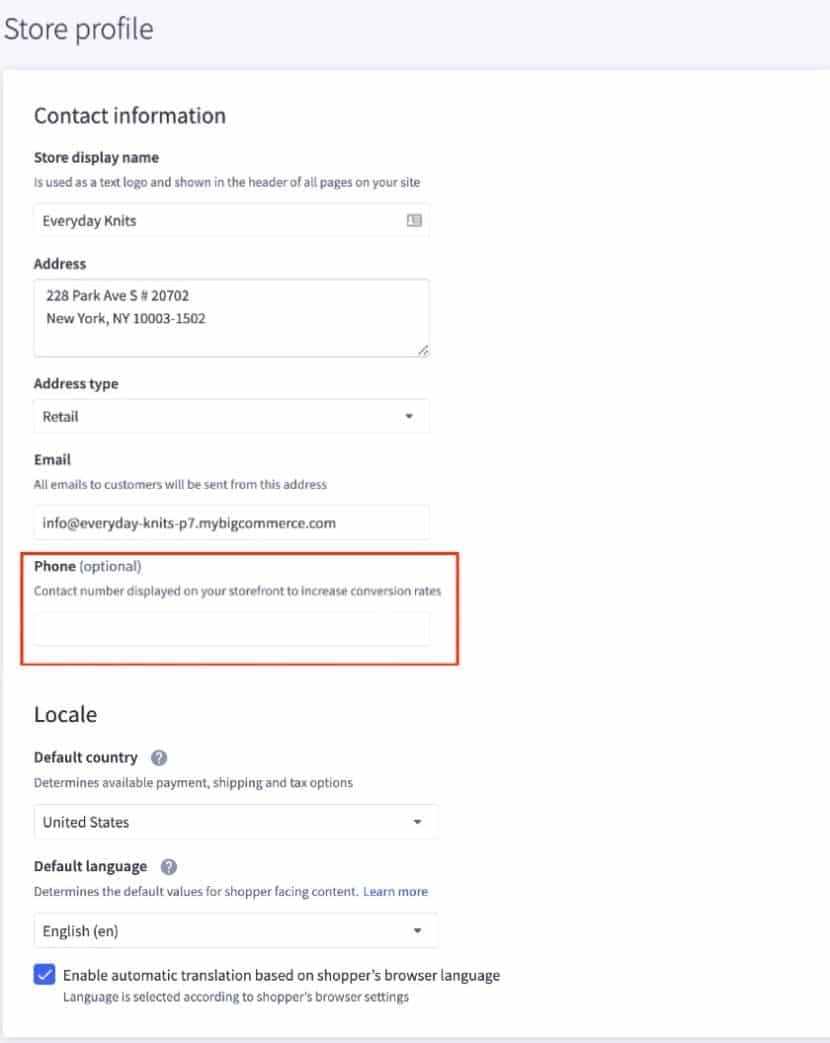Click the info@everyday-knits email field
The height and width of the screenshot is (1043, 830).
pyautogui.click(x=230, y=522)
